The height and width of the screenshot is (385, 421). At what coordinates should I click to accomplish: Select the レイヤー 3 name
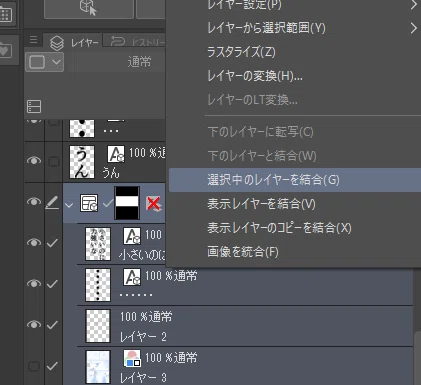[143, 378]
